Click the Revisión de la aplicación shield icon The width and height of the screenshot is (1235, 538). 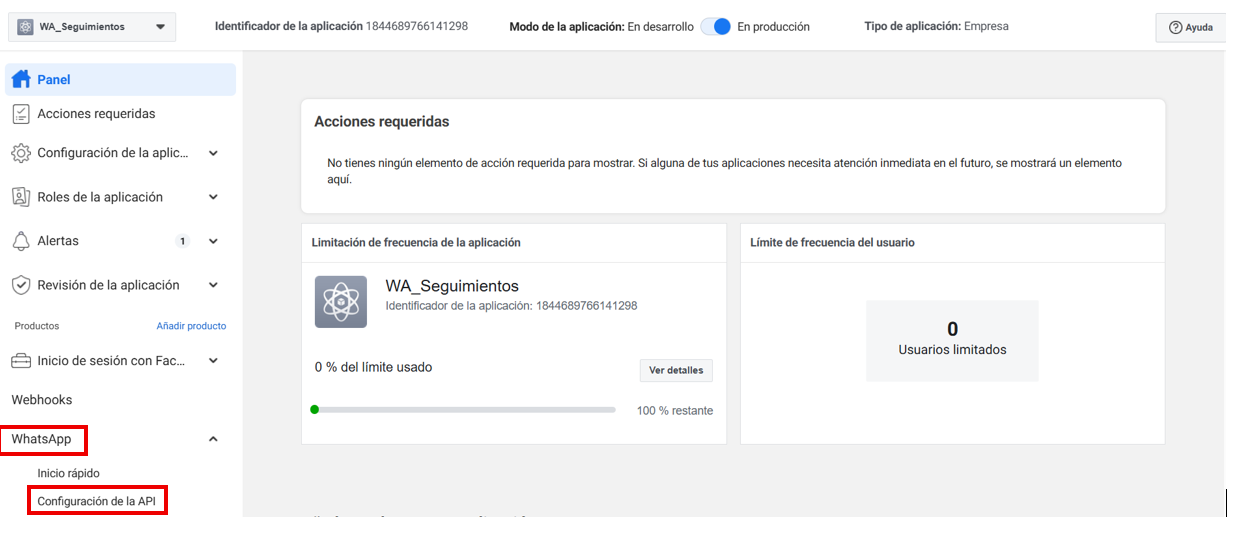pyautogui.click(x=21, y=285)
